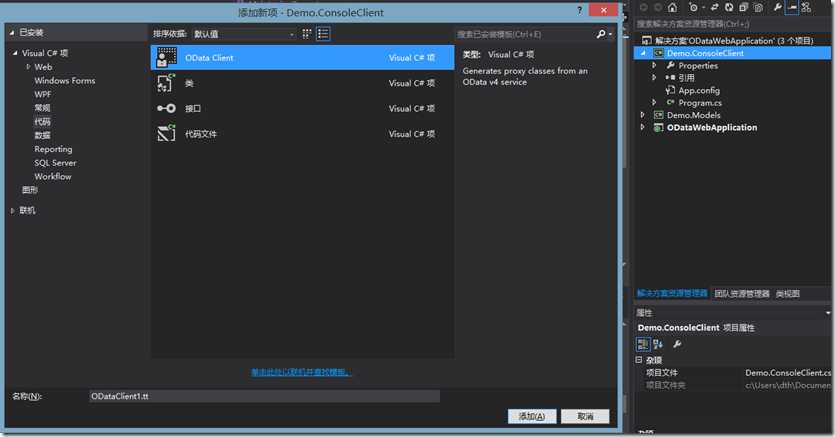The width and height of the screenshot is (835, 437).
Task: Switch templates to medium icons list view
Action: pyautogui.click(x=323, y=34)
